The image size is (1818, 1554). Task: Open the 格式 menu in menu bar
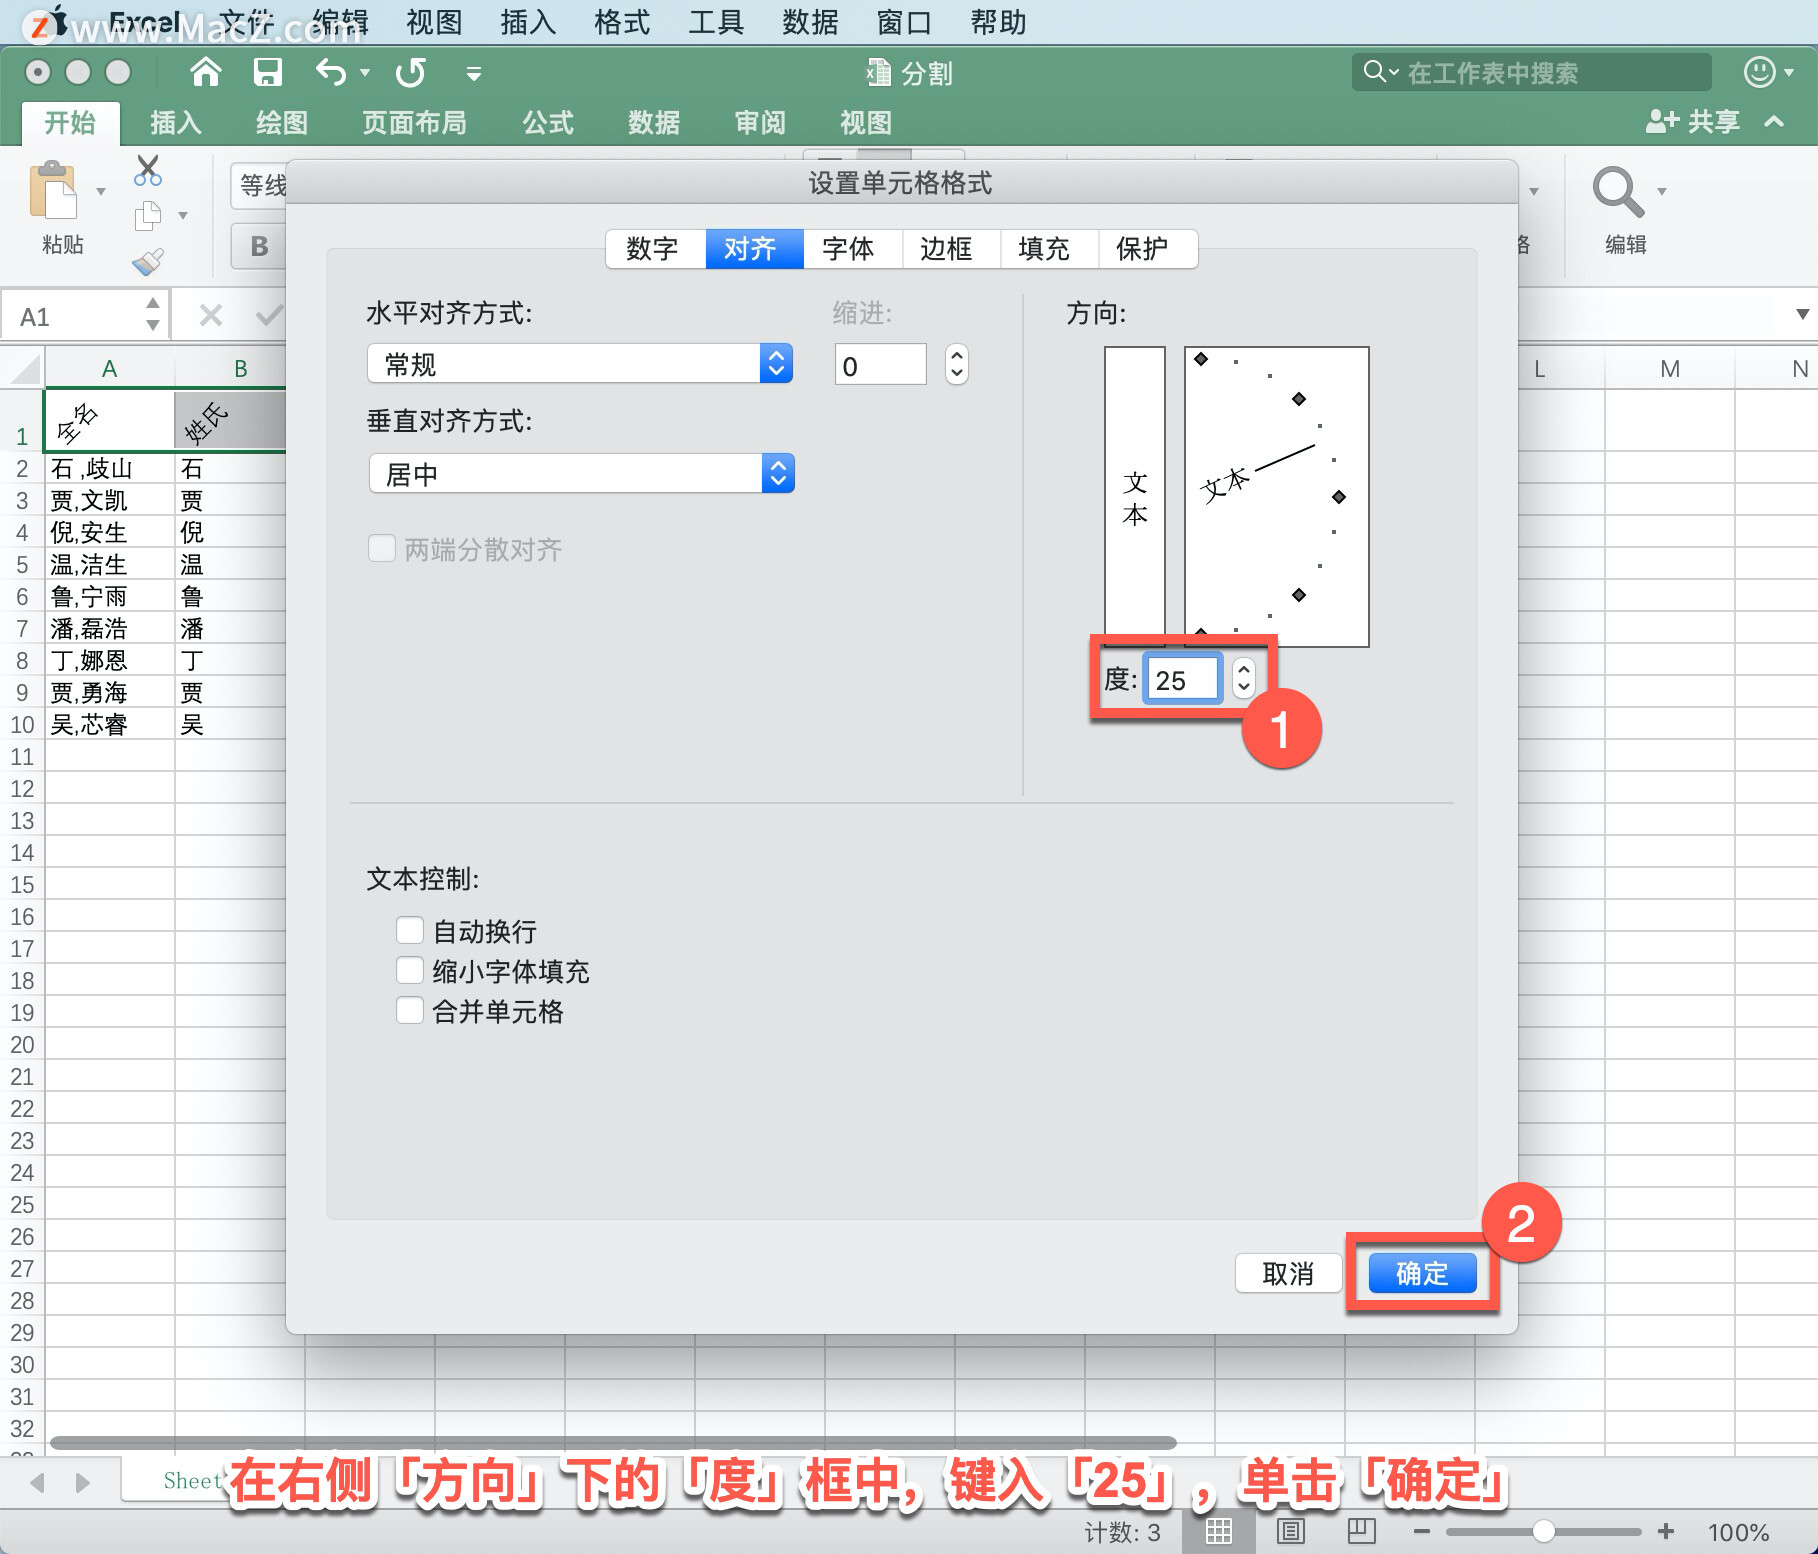pyautogui.click(x=622, y=22)
